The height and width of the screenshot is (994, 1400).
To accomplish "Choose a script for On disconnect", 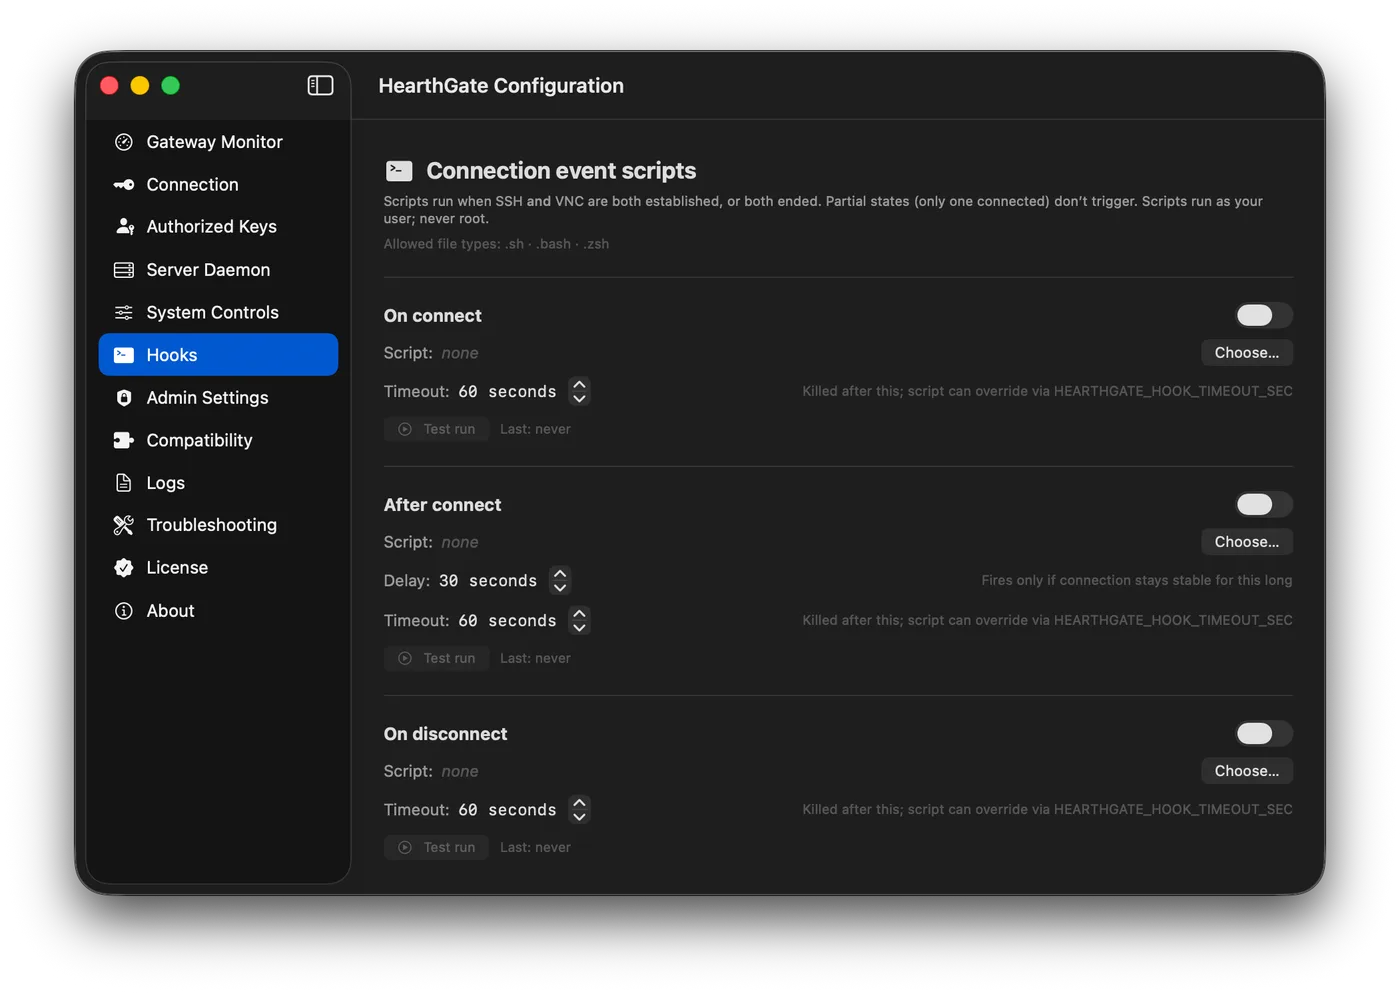I will pos(1247,771).
